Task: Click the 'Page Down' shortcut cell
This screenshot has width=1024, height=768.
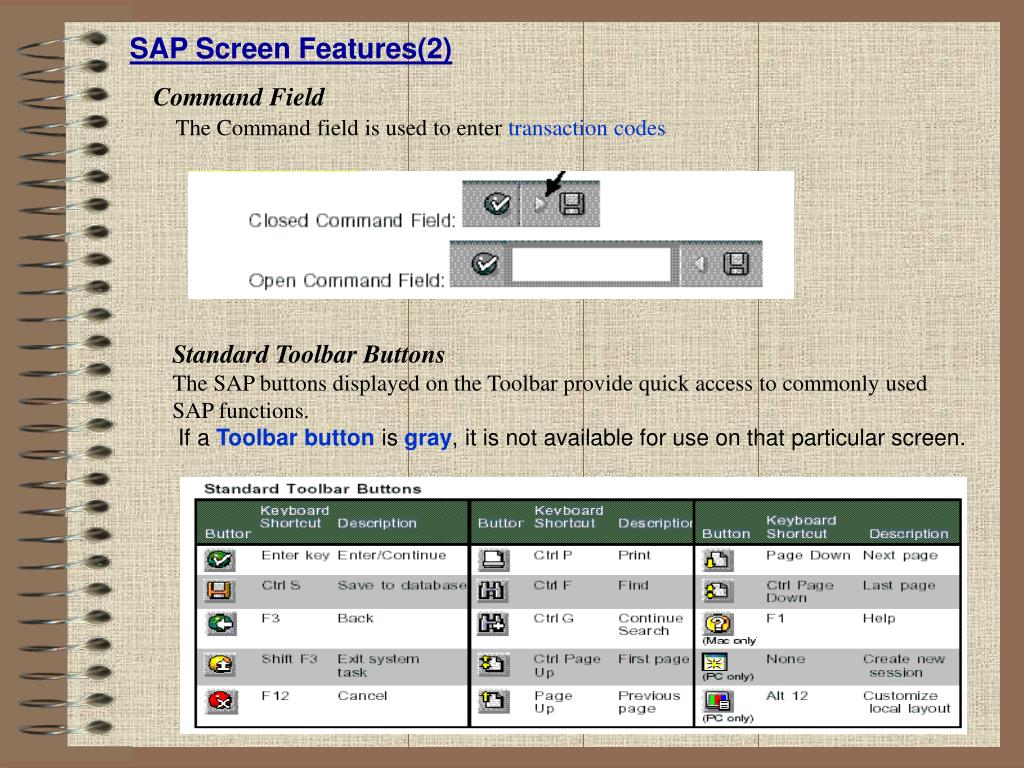Action: tap(808, 555)
